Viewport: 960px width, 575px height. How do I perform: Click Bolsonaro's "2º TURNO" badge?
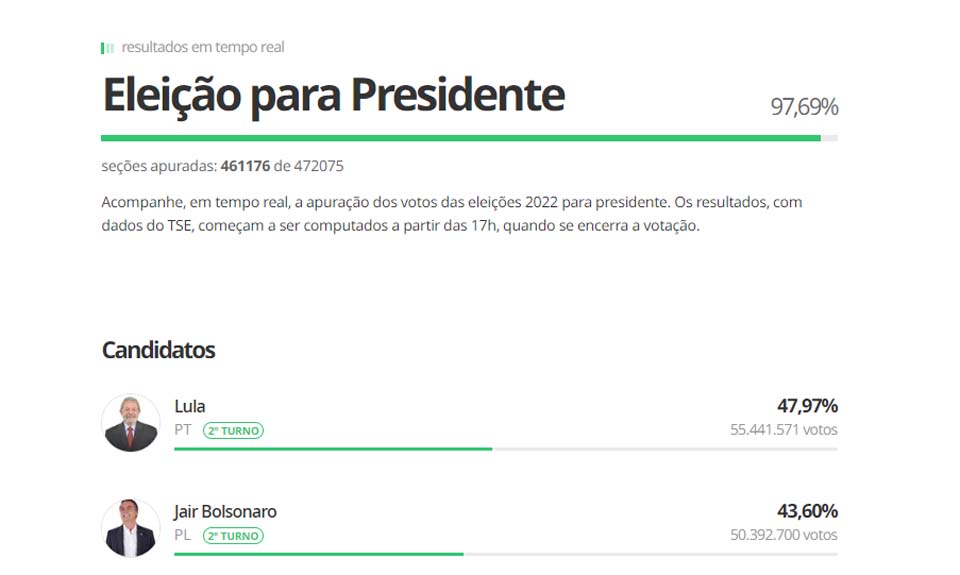point(233,536)
